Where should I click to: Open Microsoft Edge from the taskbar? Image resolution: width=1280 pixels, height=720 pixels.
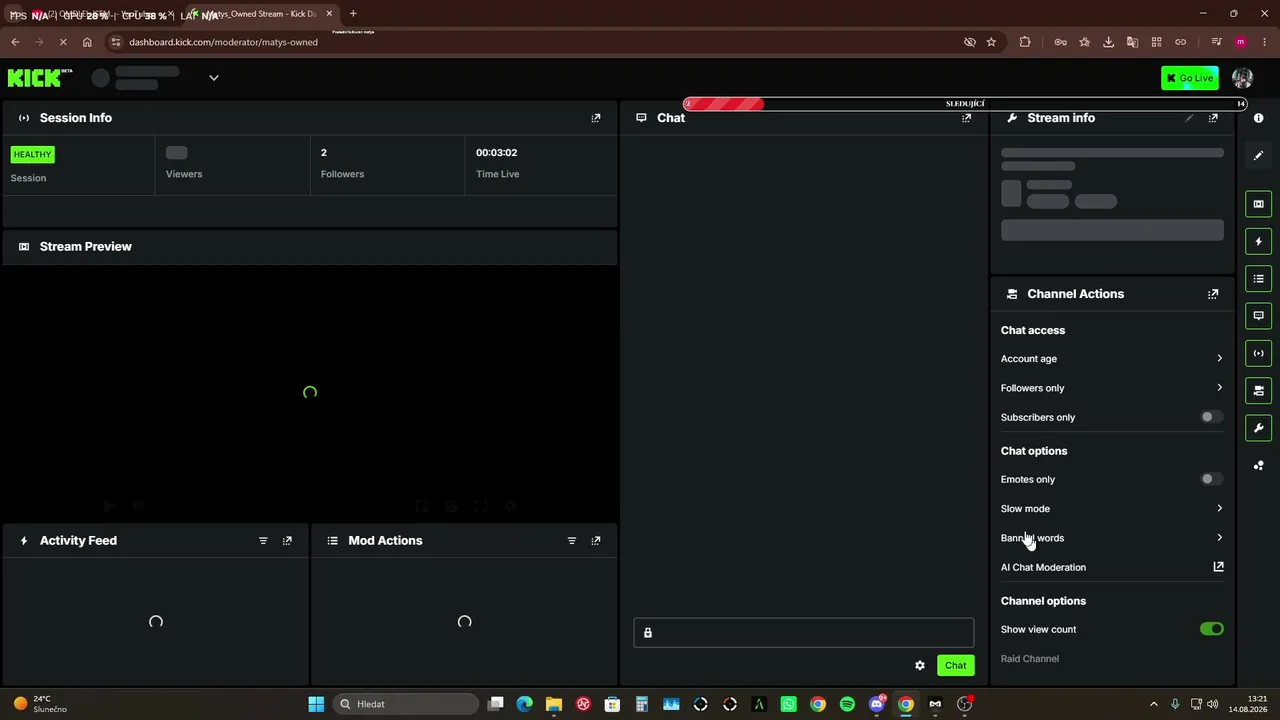pyautogui.click(x=525, y=704)
